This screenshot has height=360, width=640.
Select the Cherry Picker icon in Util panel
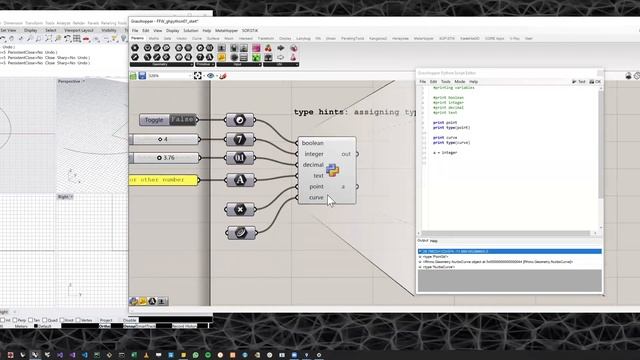(x=268, y=48)
